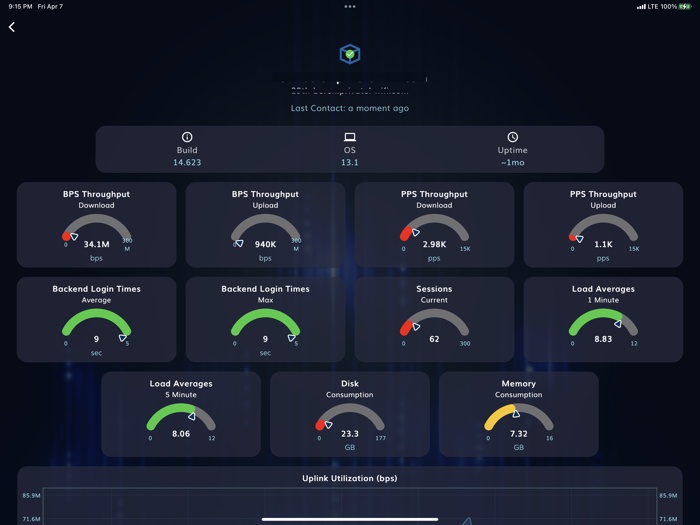Tap the 8.83 load average value
This screenshot has height=525, width=700.
[x=603, y=339]
